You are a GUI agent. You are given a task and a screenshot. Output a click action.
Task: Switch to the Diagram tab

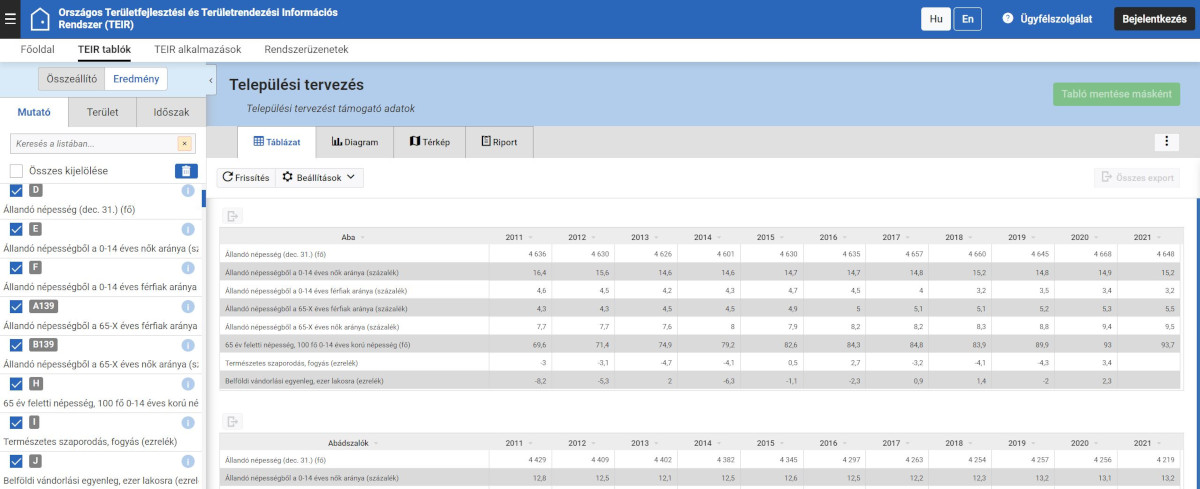coord(355,142)
